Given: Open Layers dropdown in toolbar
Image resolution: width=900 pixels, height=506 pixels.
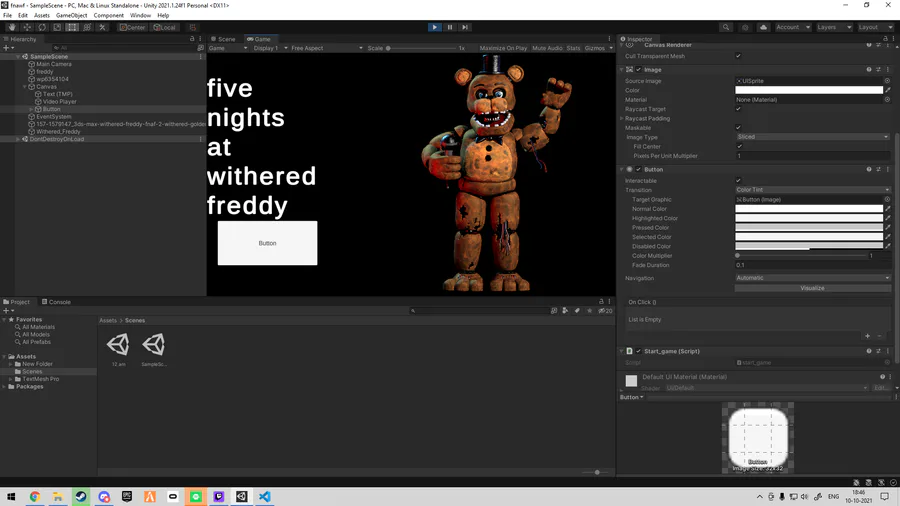Looking at the screenshot, I should (x=834, y=27).
